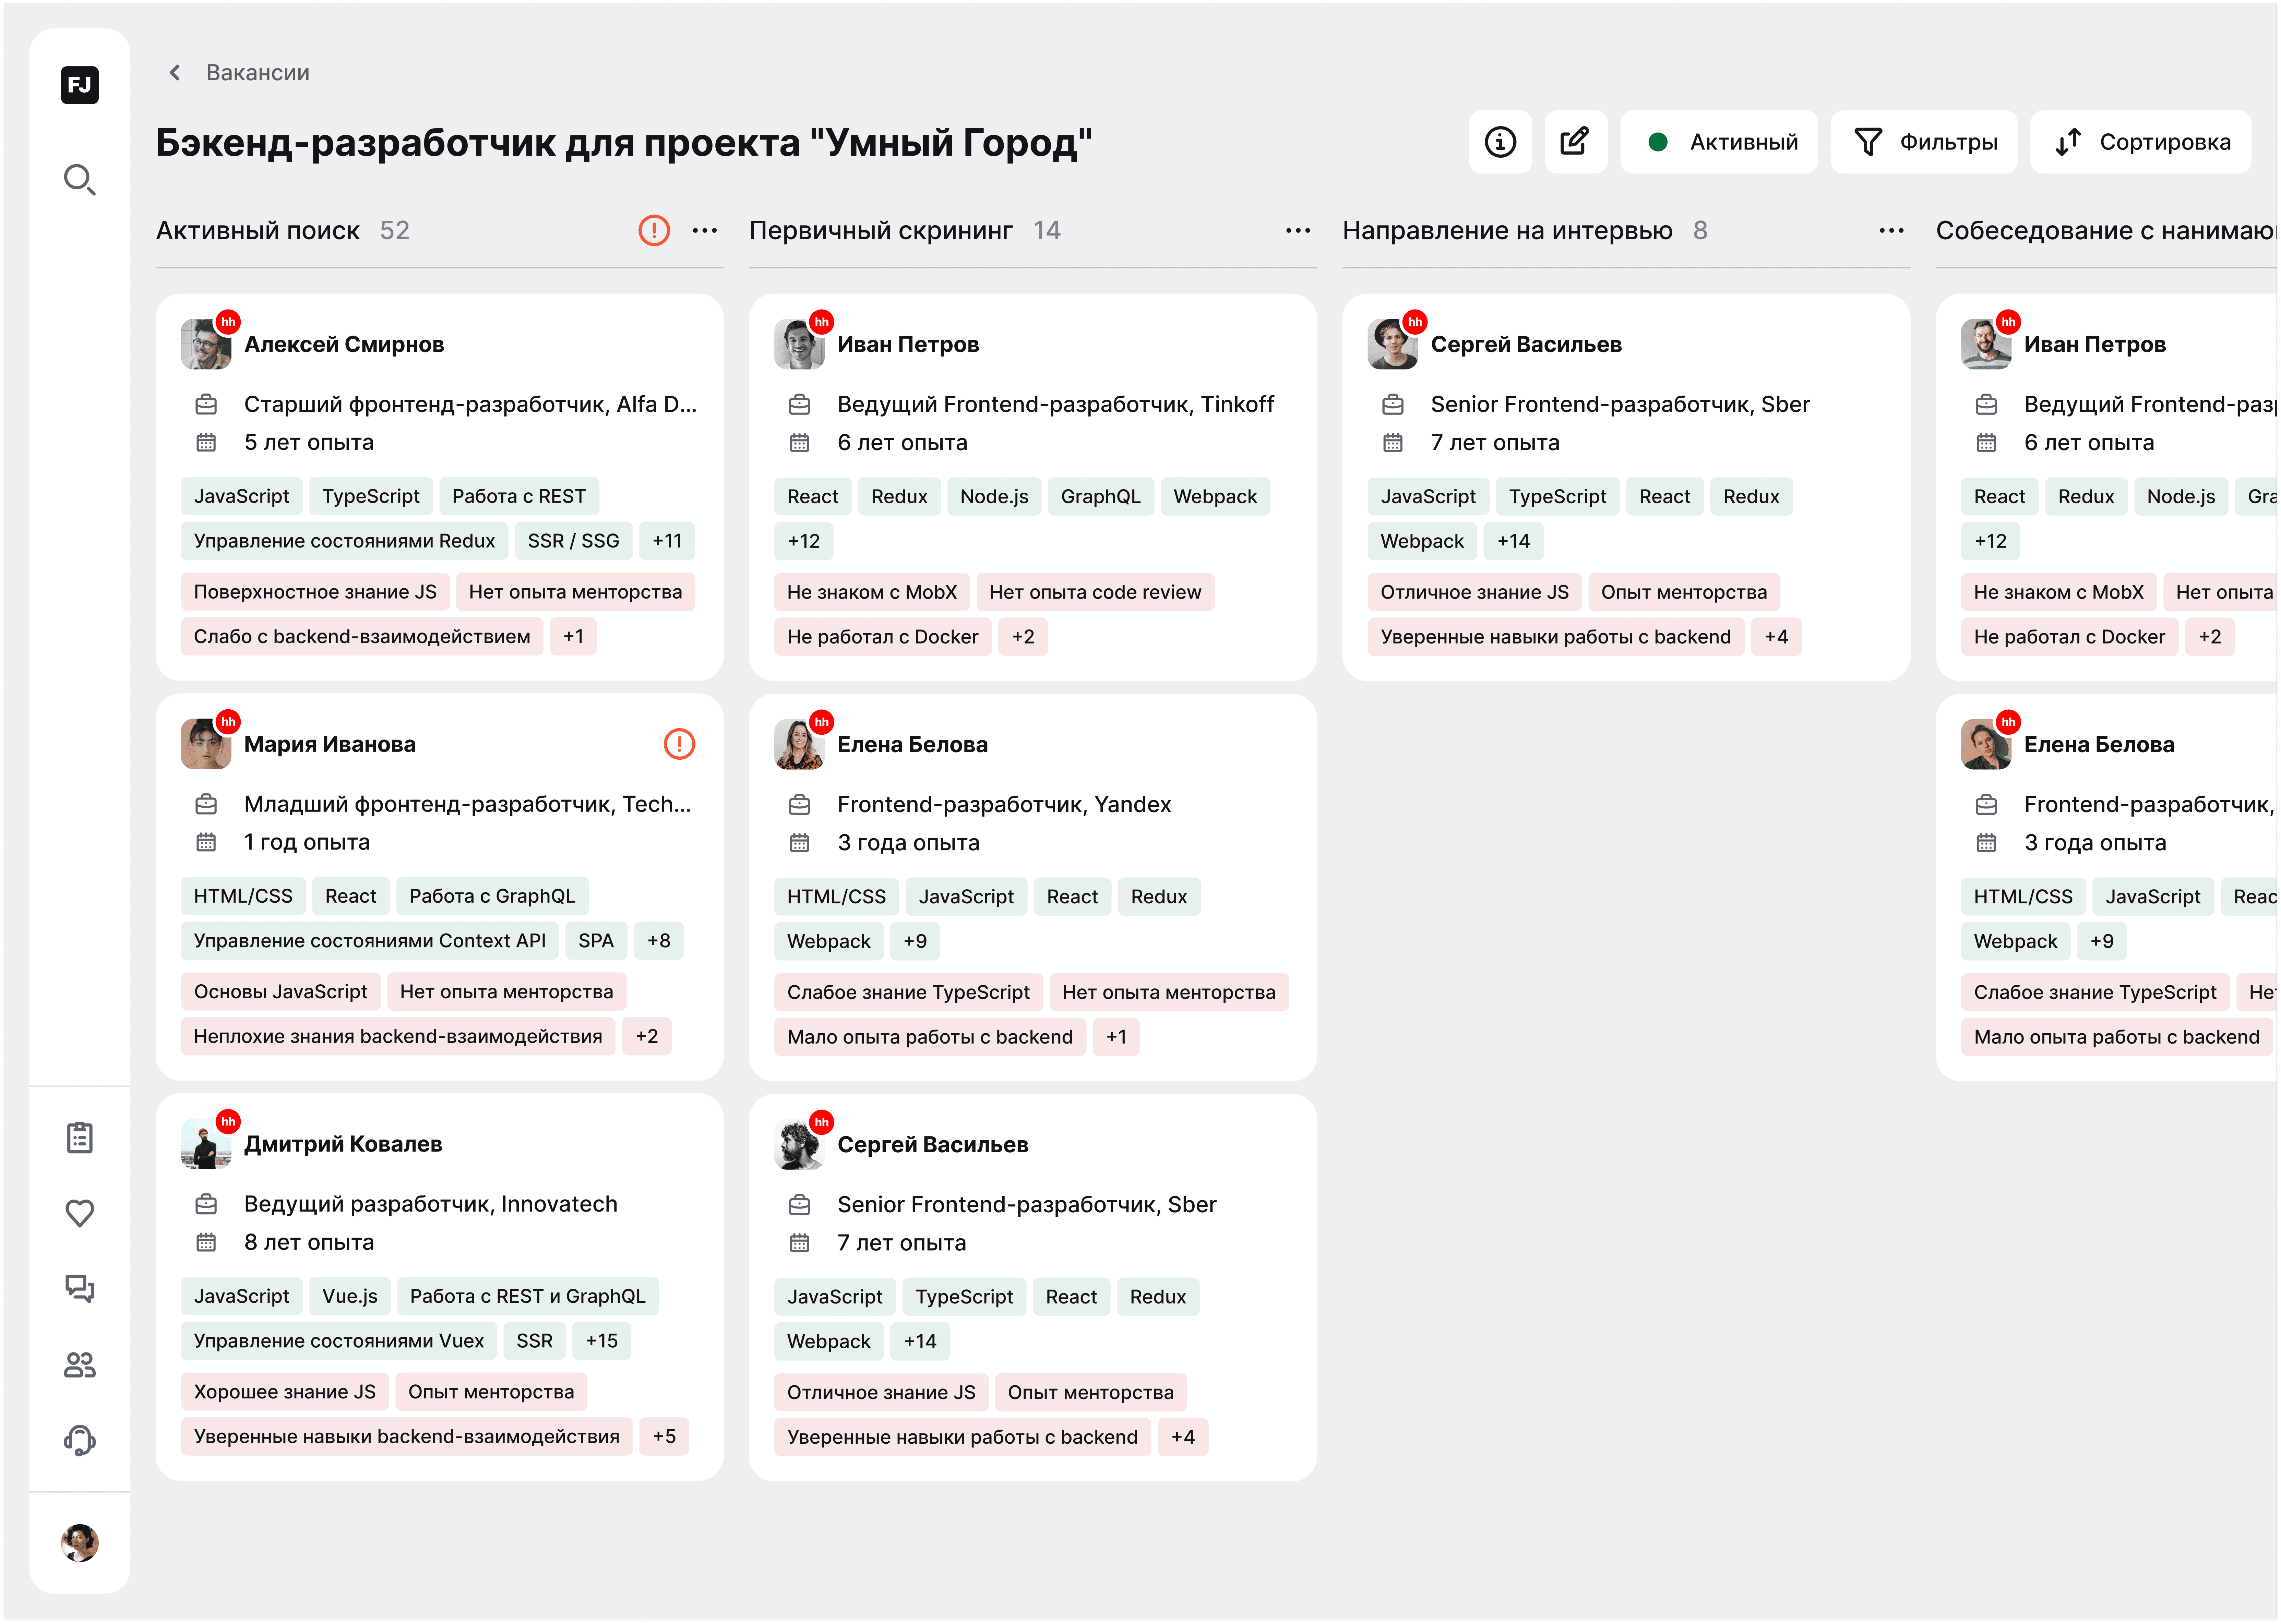
Task: Click user profile avatar at sidebar bottom
Action: click(x=79, y=1543)
